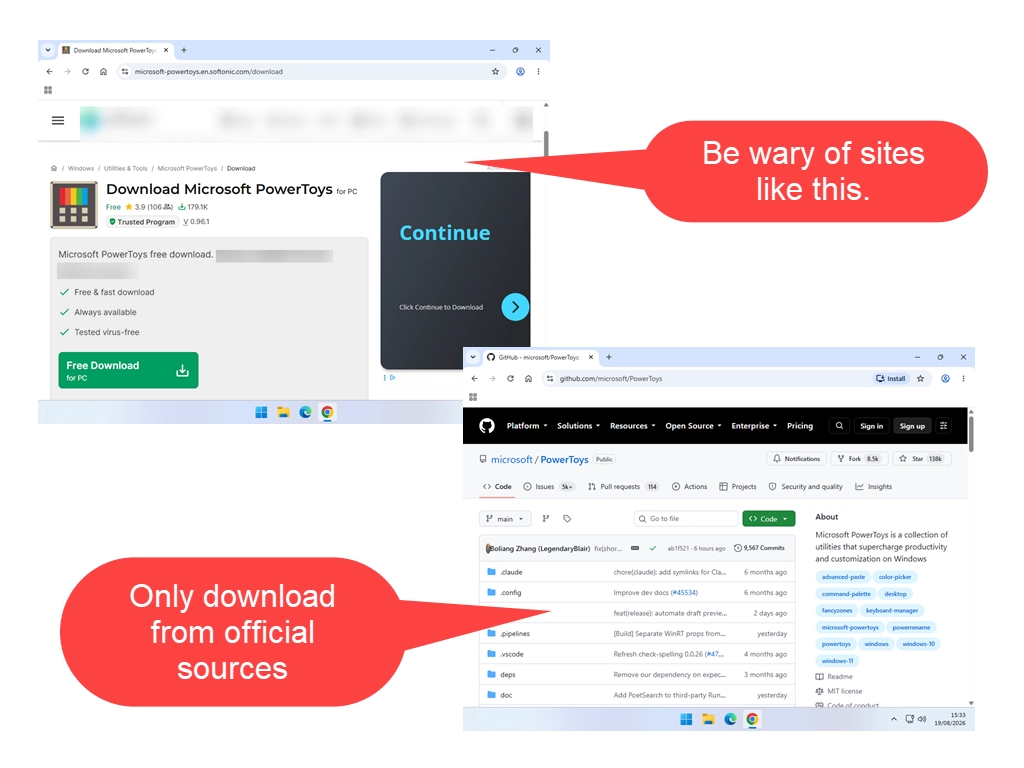
Task: Open Chrome in the GitHub screenshot taskbar
Action: coord(752,720)
